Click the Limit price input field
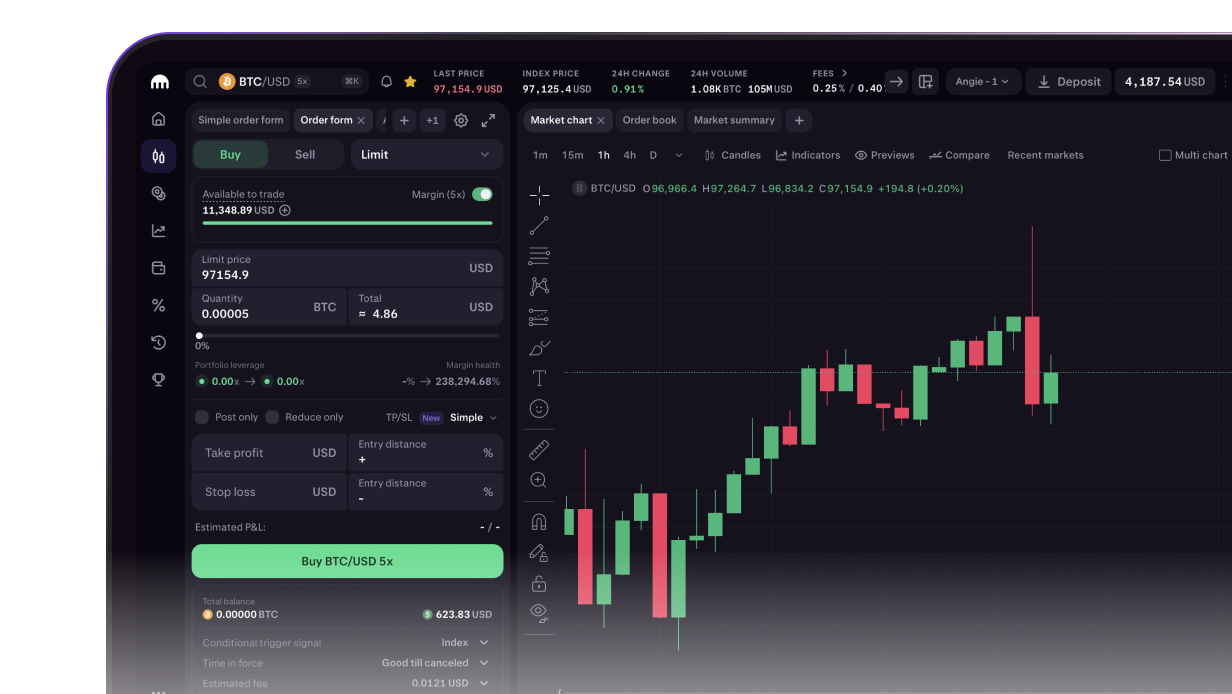Viewport: 1232px width, 694px height. point(347,267)
